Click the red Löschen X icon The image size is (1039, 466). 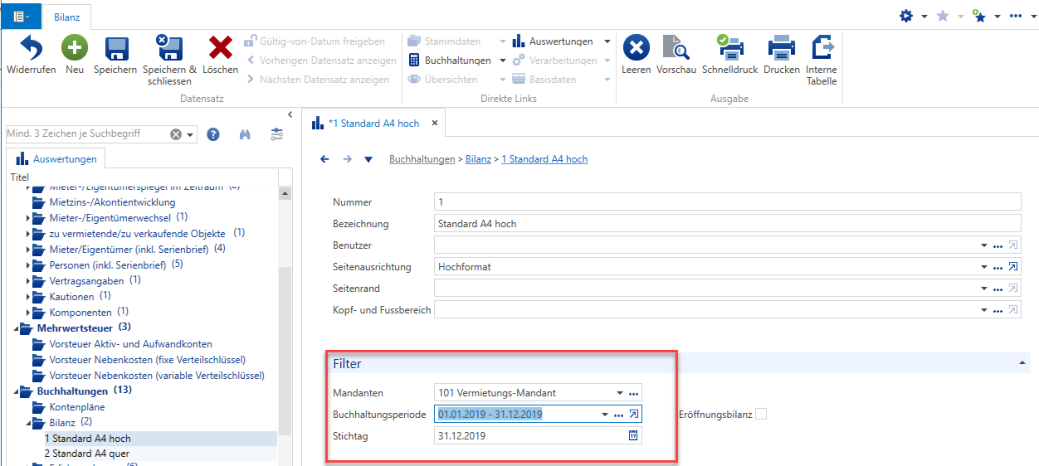coord(220,48)
